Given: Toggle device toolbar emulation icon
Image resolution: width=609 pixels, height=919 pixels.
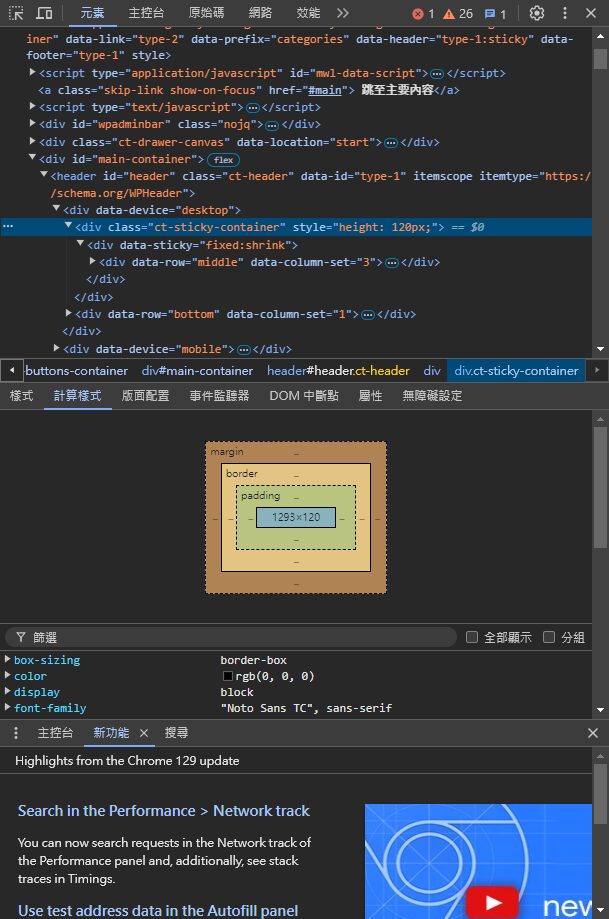Looking at the screenshot, I should (44, 12).
